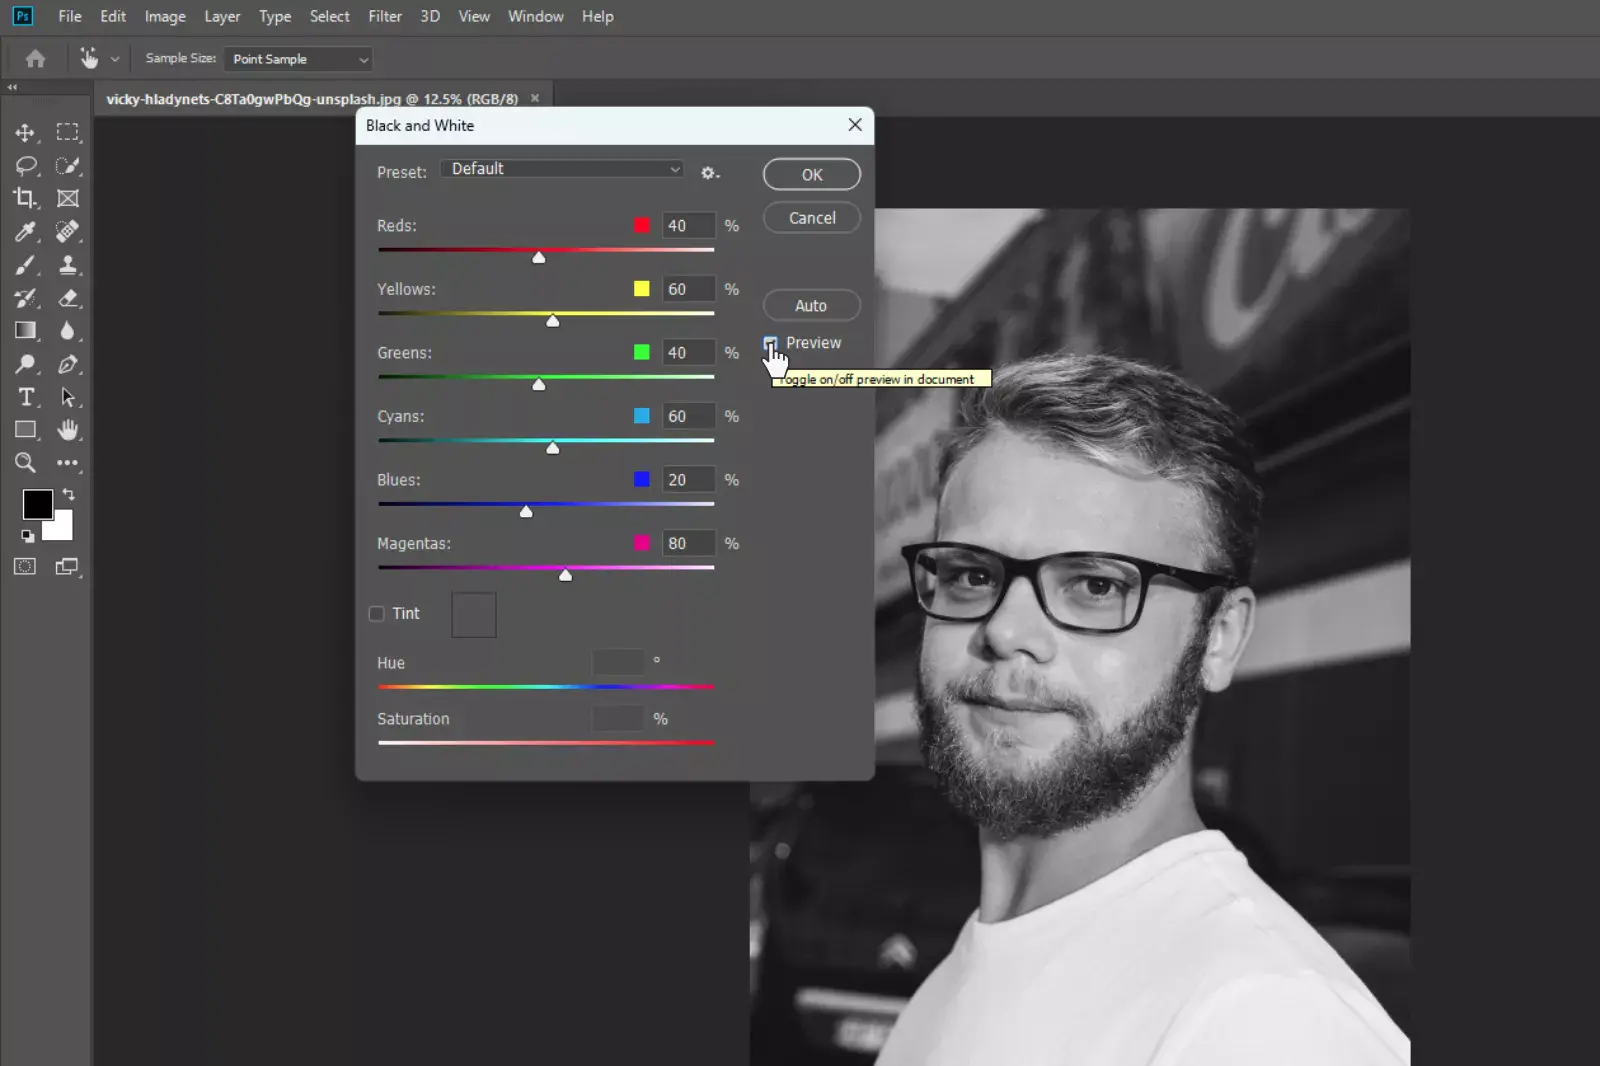Select the Eyedropper tool
This screenshot has width=1600, height=1066.
click(x=25, y=232)
